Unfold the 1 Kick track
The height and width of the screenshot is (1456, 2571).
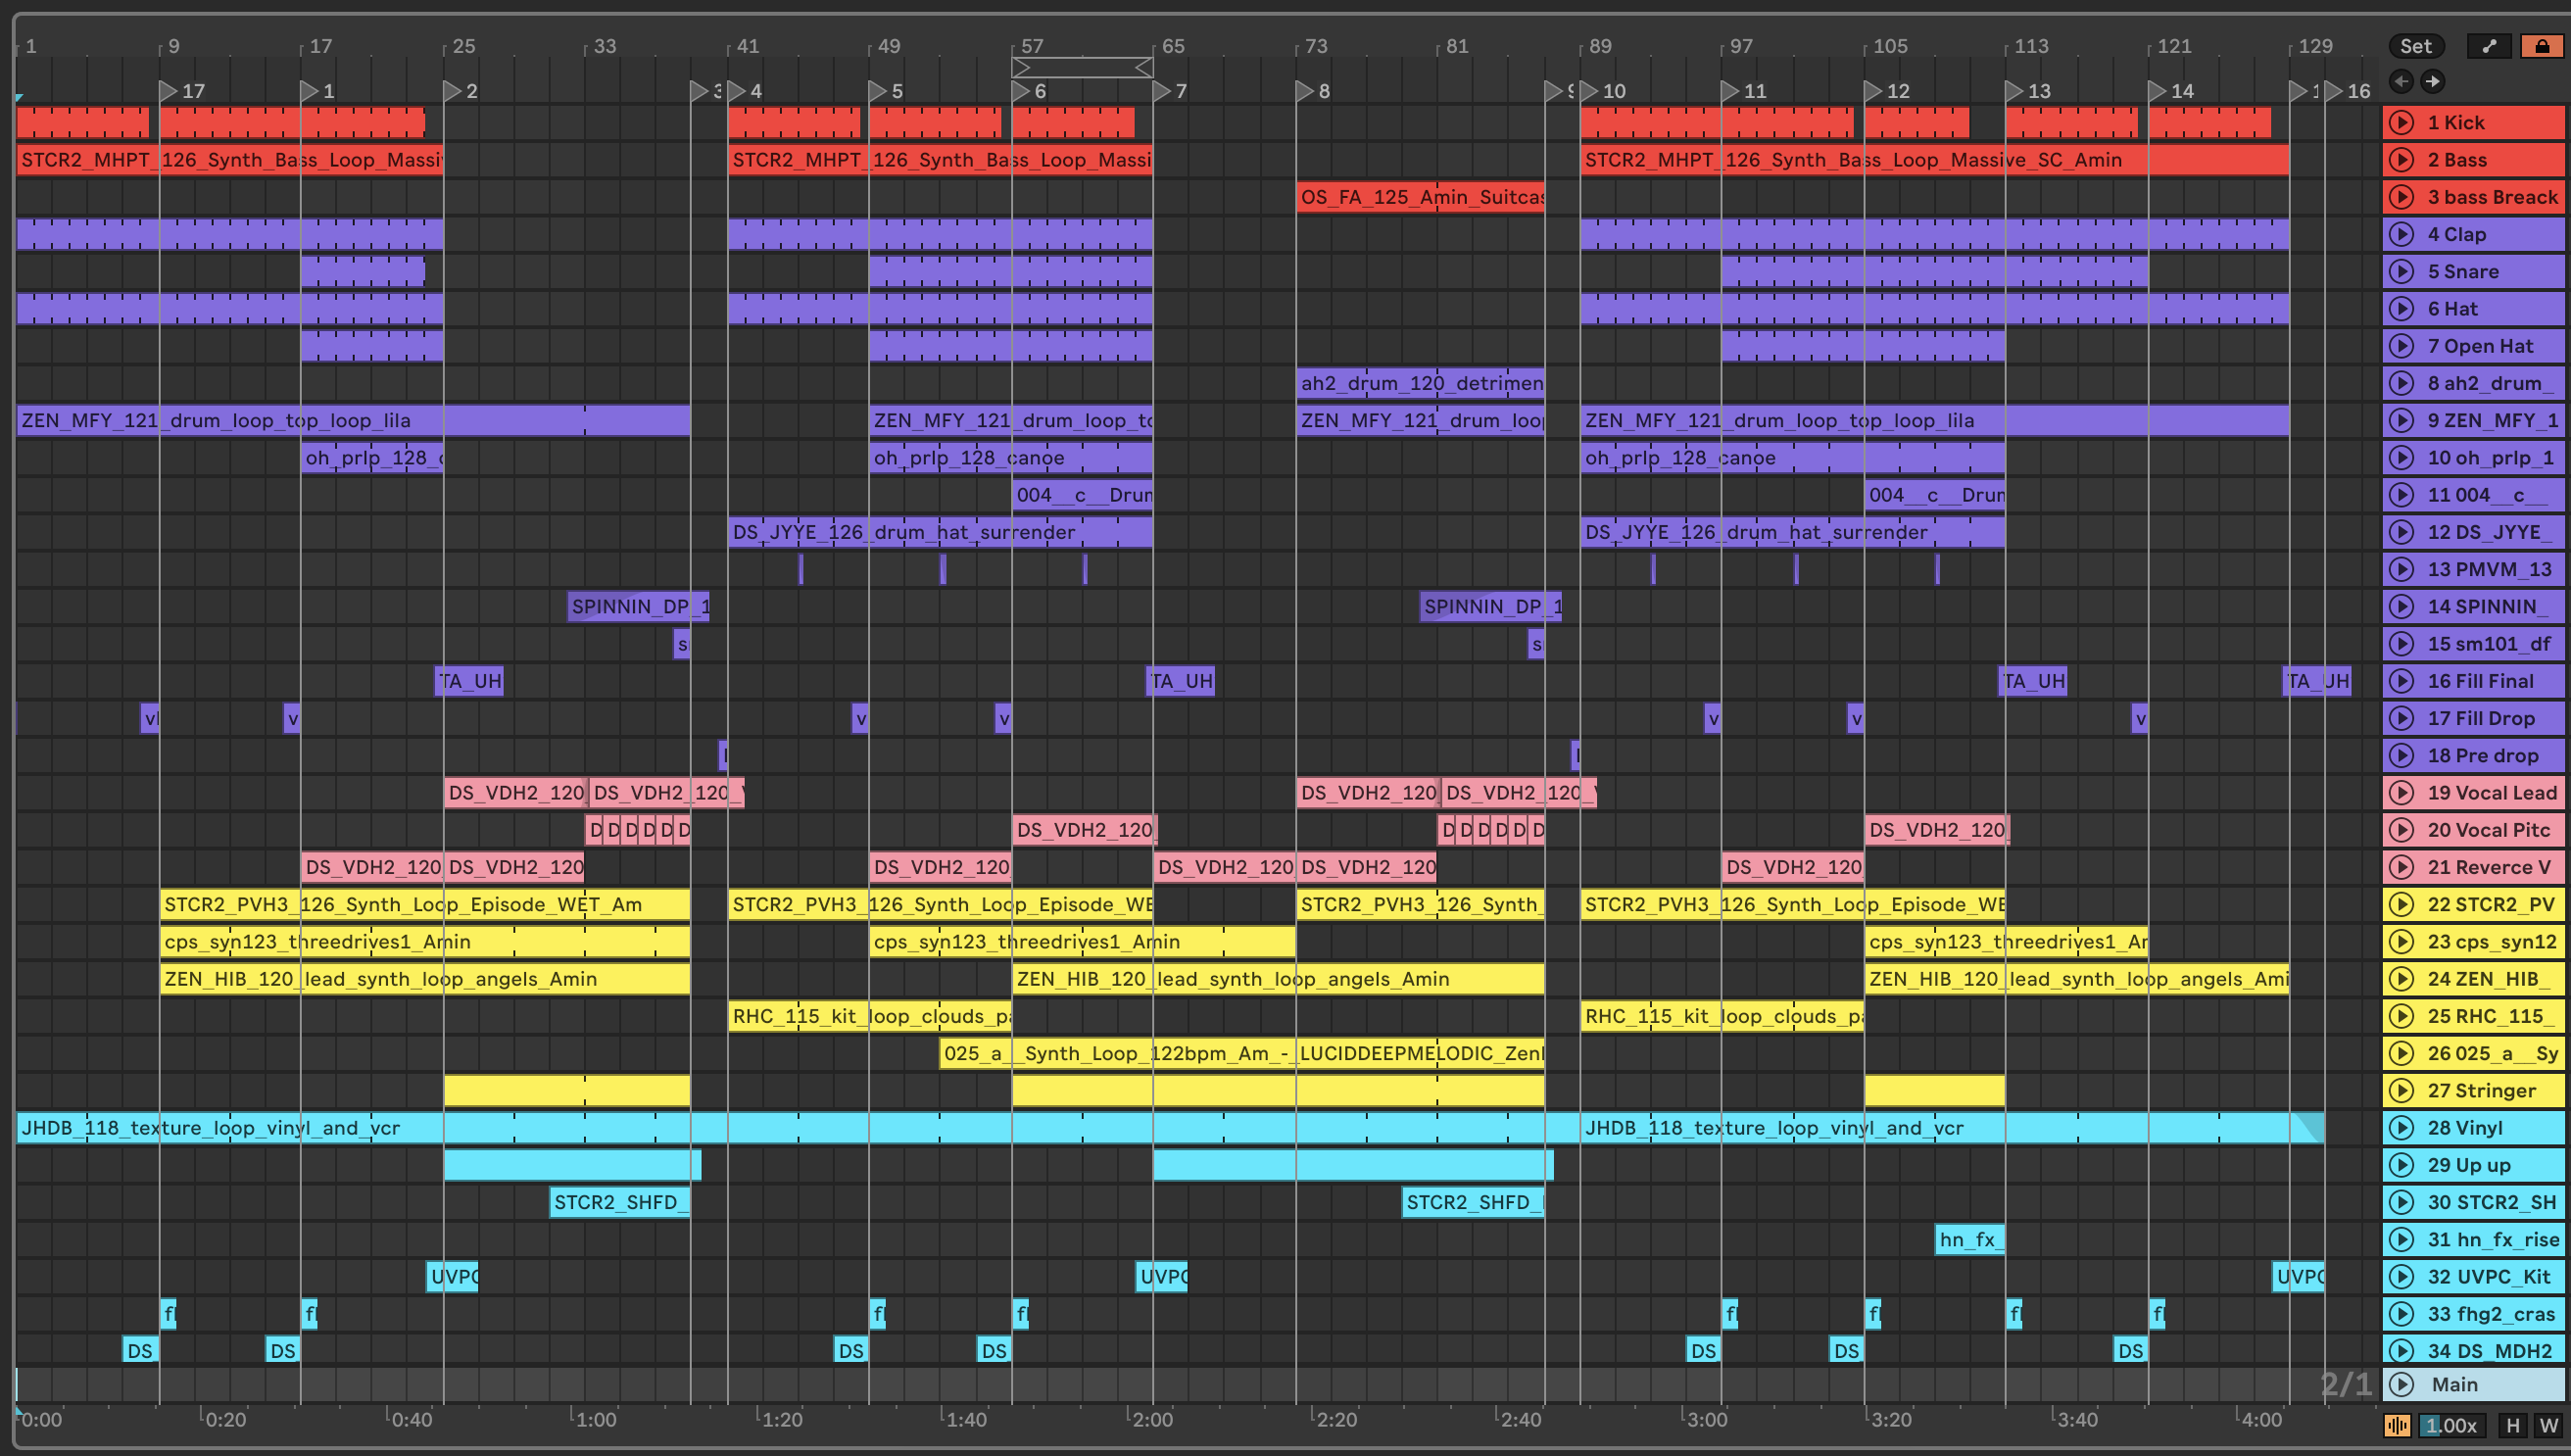pyautogui.click(x=2401, y=123)
